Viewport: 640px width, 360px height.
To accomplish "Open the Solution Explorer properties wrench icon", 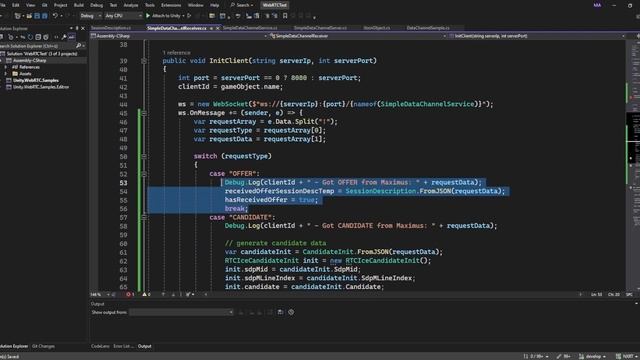I will point(64,37).
